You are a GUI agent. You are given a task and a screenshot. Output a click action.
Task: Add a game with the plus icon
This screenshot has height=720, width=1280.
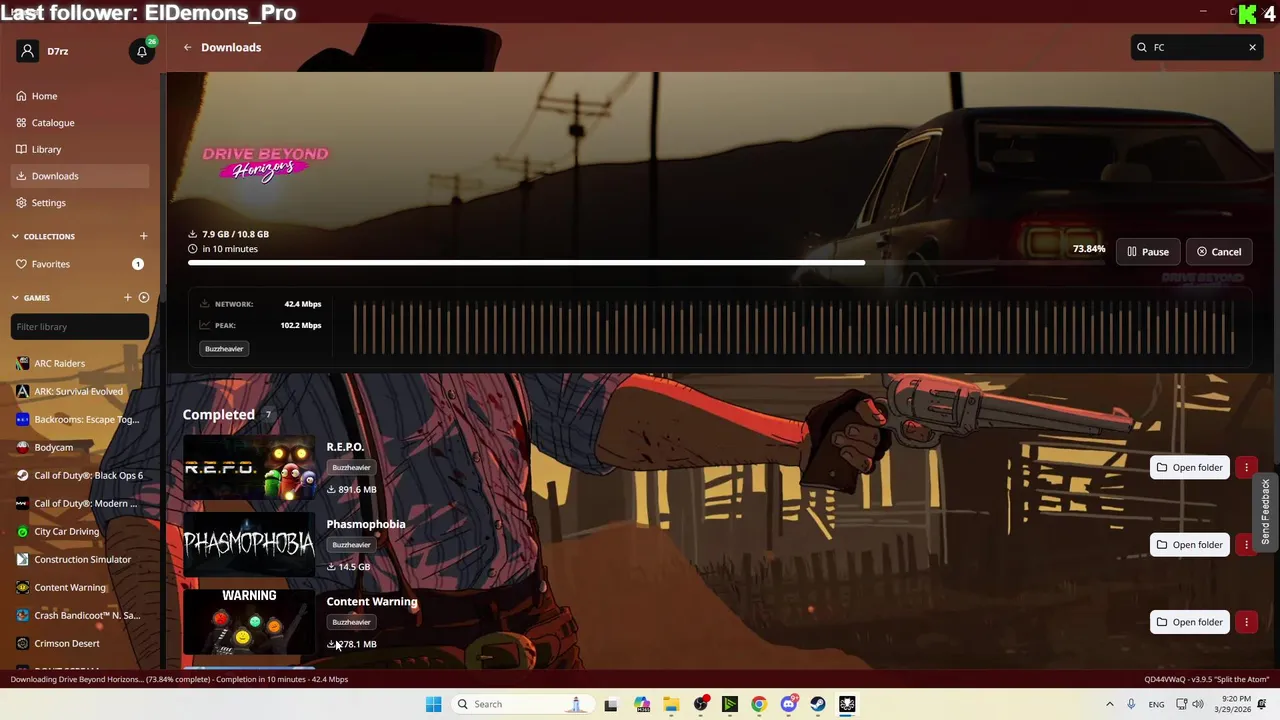(x=127, y=297)
